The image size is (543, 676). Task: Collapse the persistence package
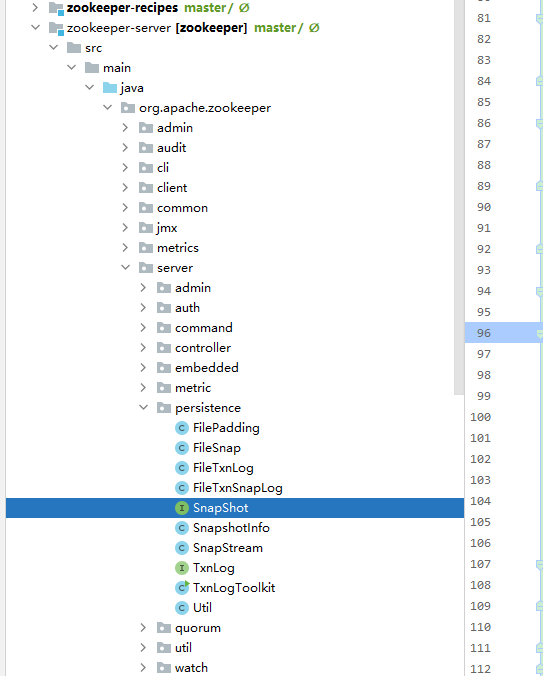(144, 407)
